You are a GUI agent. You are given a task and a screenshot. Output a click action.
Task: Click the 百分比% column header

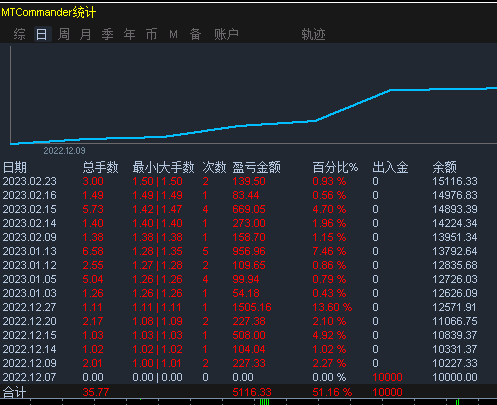click(335, 167)
